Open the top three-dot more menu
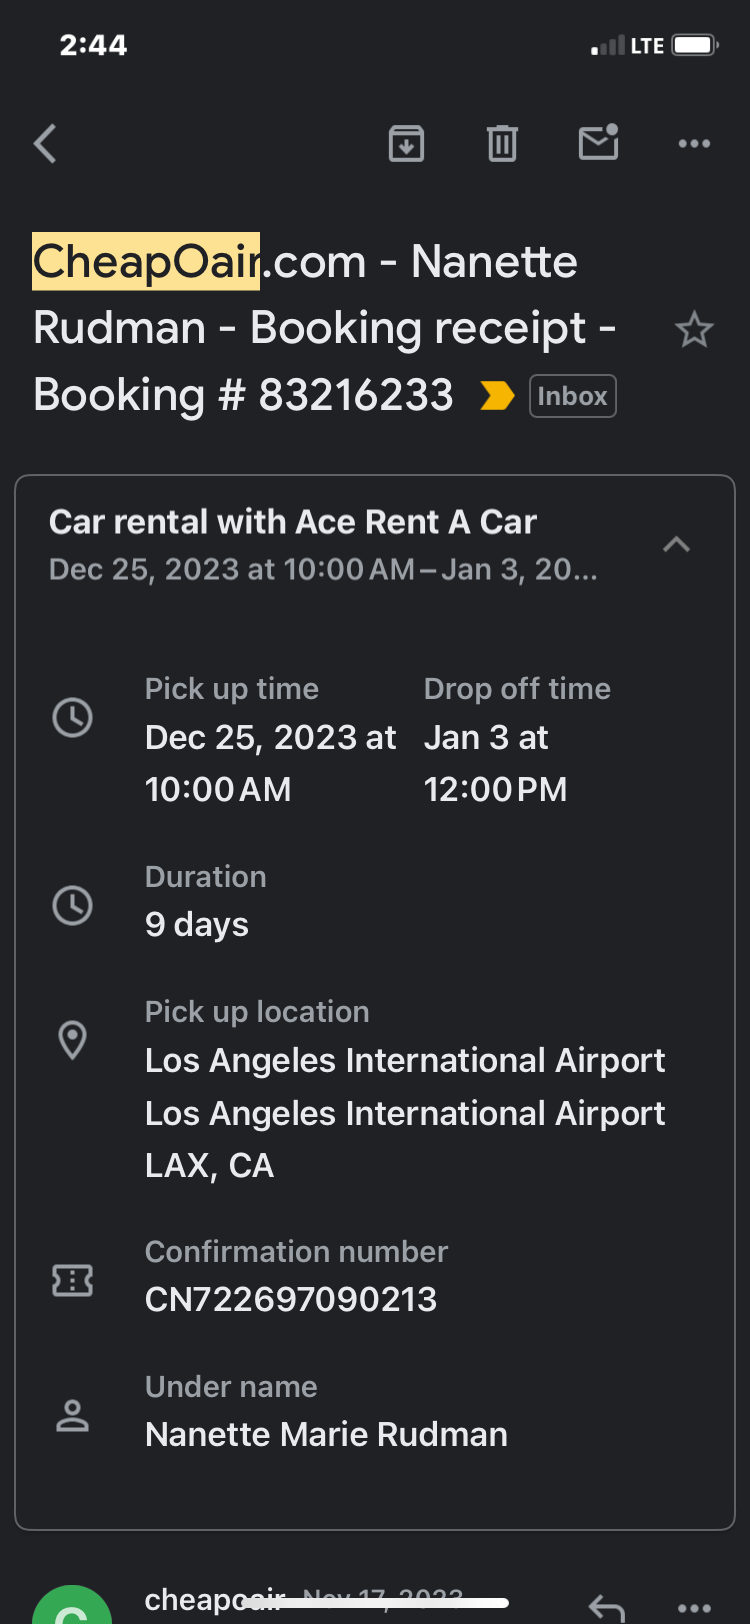 [x=694, y=144]
